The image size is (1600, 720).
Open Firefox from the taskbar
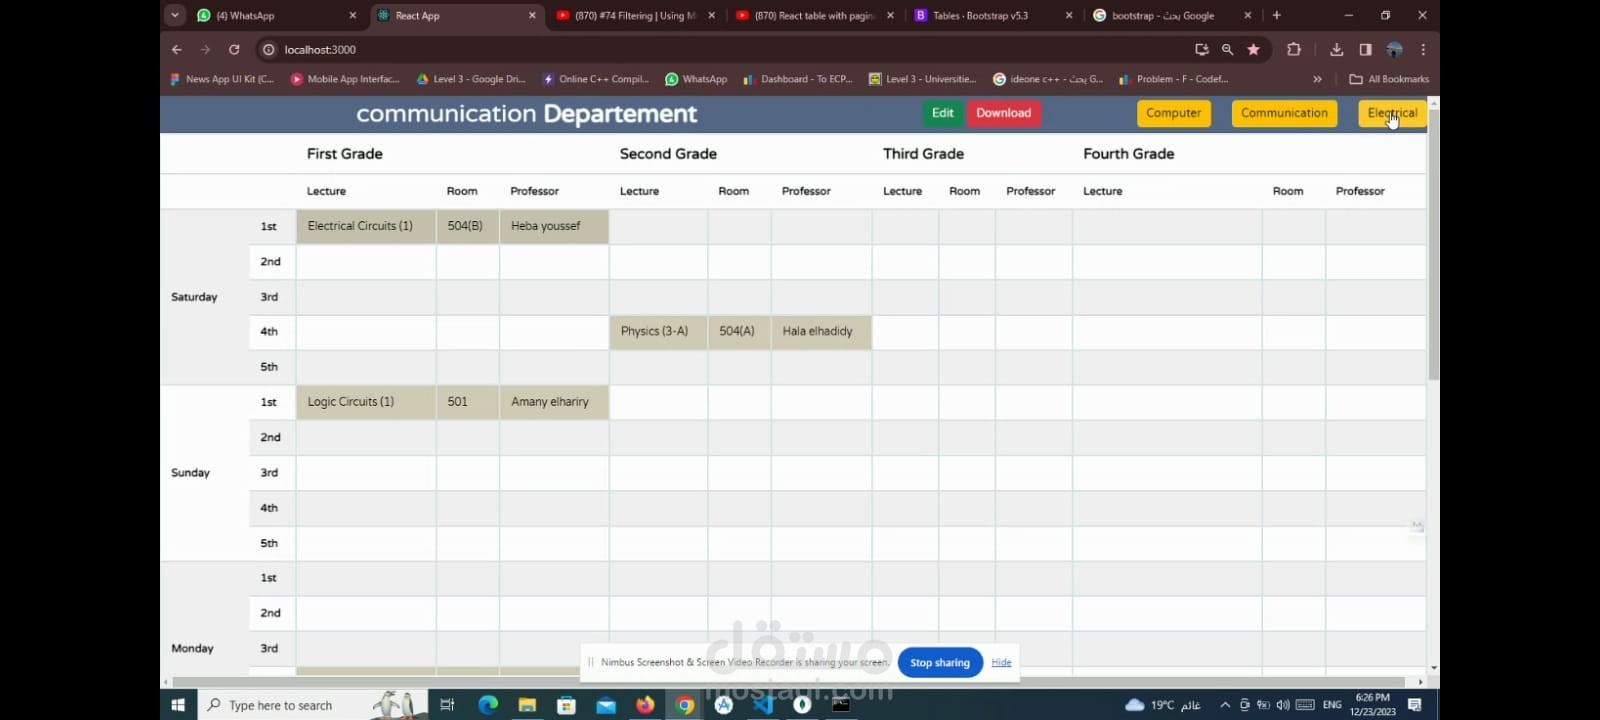tap(645, 705)
